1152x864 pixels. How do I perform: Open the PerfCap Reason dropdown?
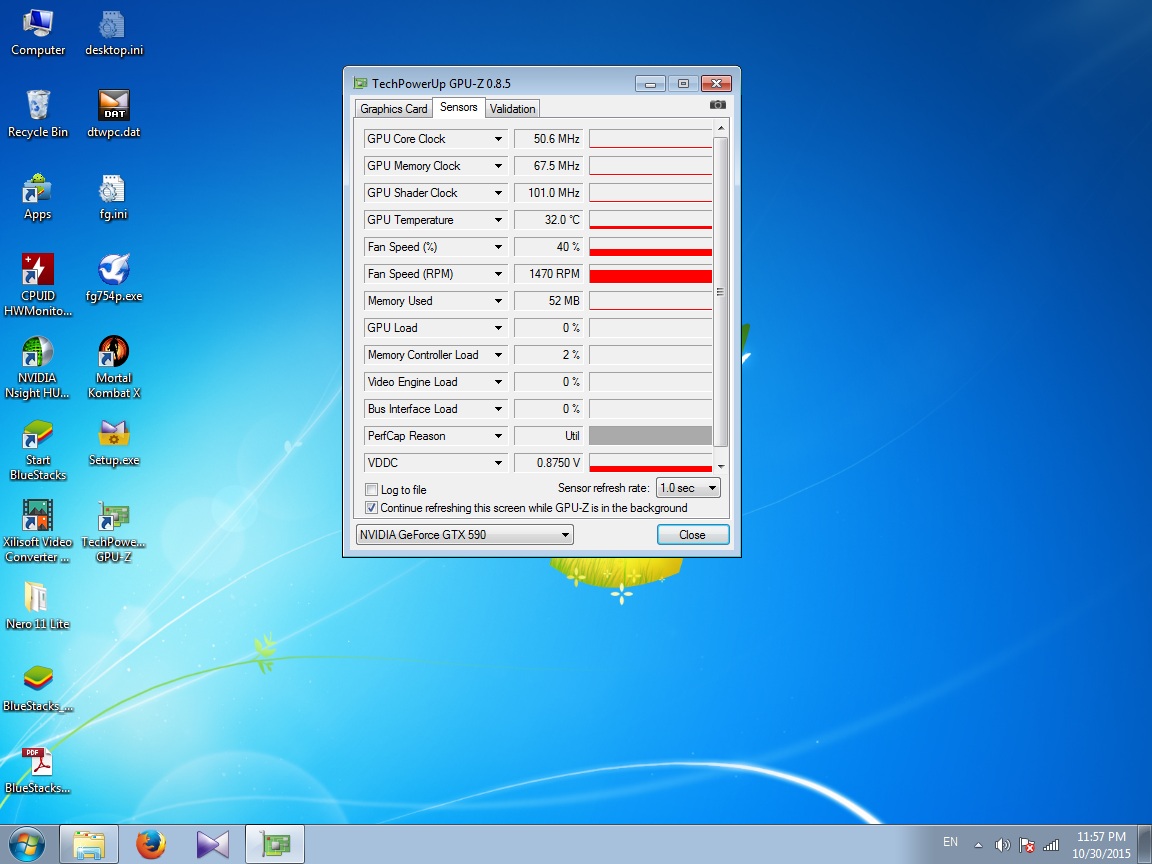[498, 436]
